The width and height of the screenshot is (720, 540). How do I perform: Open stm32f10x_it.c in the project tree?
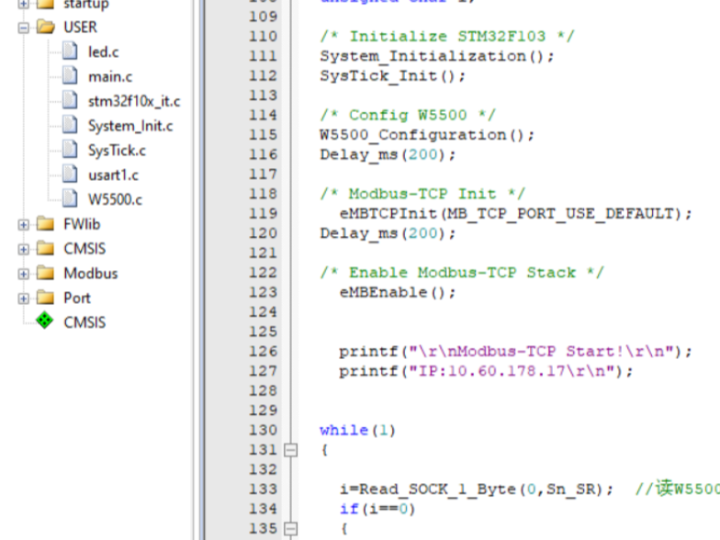(134, 101)
